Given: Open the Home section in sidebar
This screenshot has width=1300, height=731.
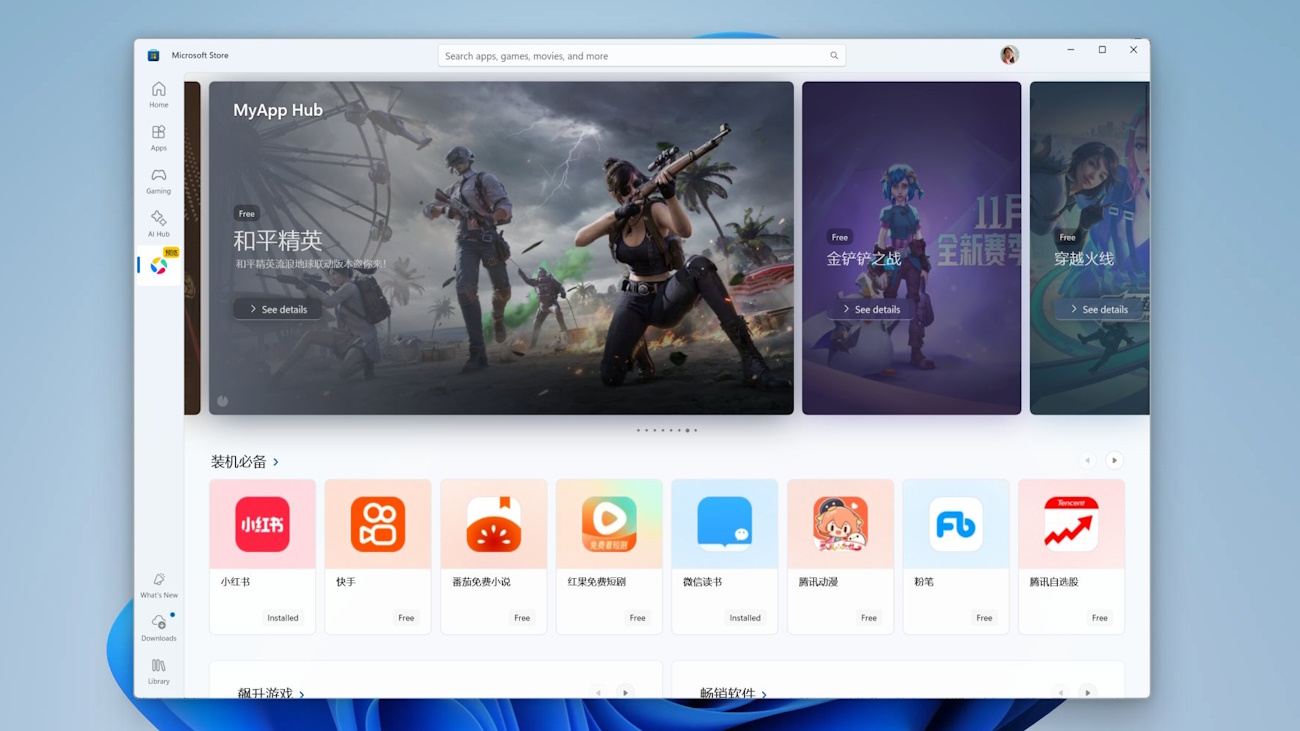Looking at the screenshot, I should (x=159, y=95).
